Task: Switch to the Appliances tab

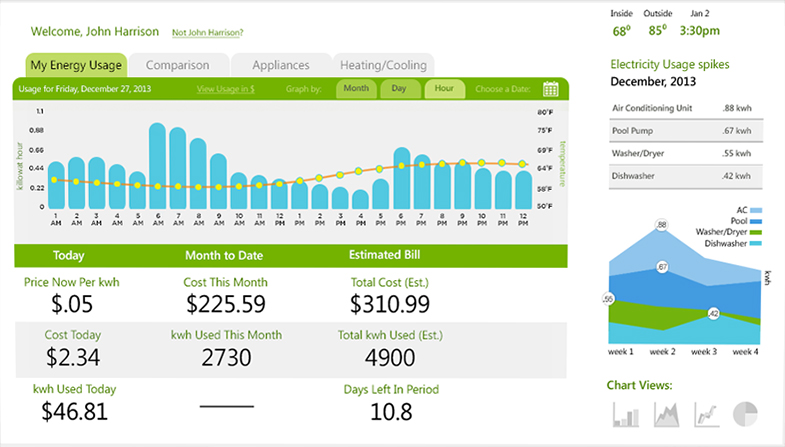Action: pyautogui.click(x=279, y=65)
